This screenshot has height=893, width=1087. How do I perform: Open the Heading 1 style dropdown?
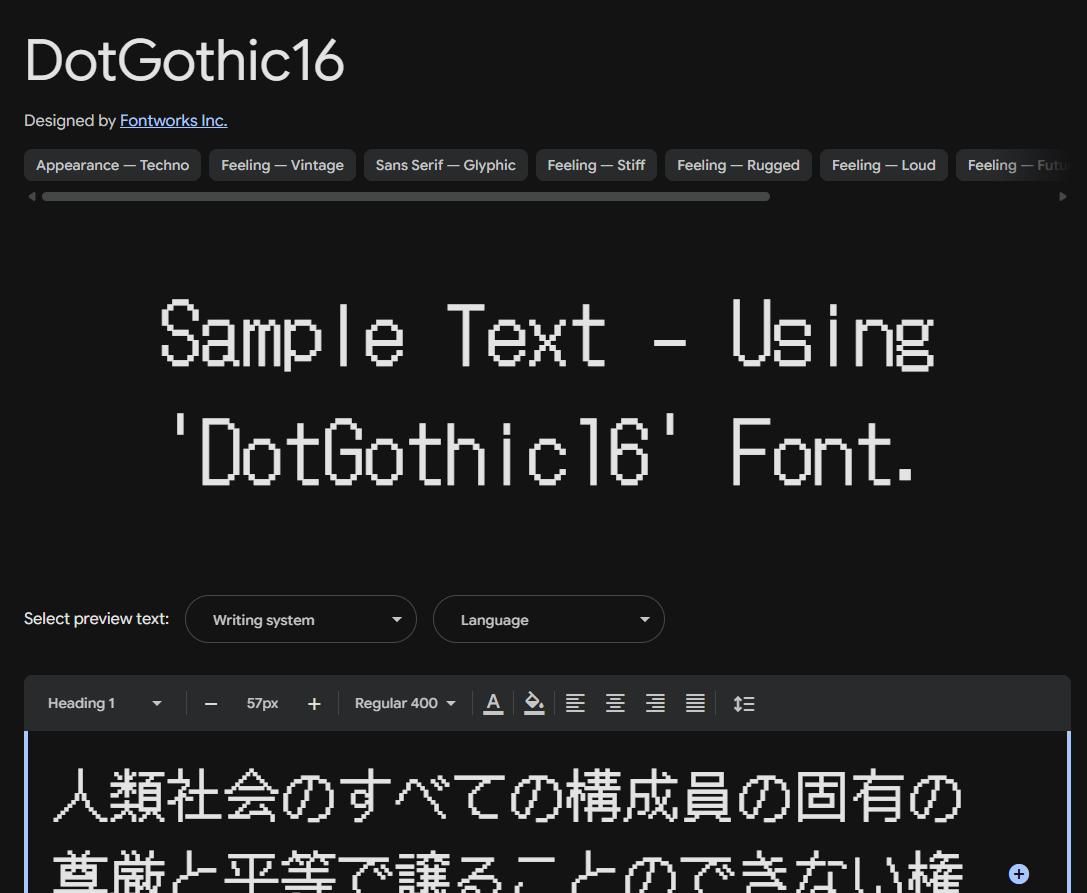click(x=104, y=703)
